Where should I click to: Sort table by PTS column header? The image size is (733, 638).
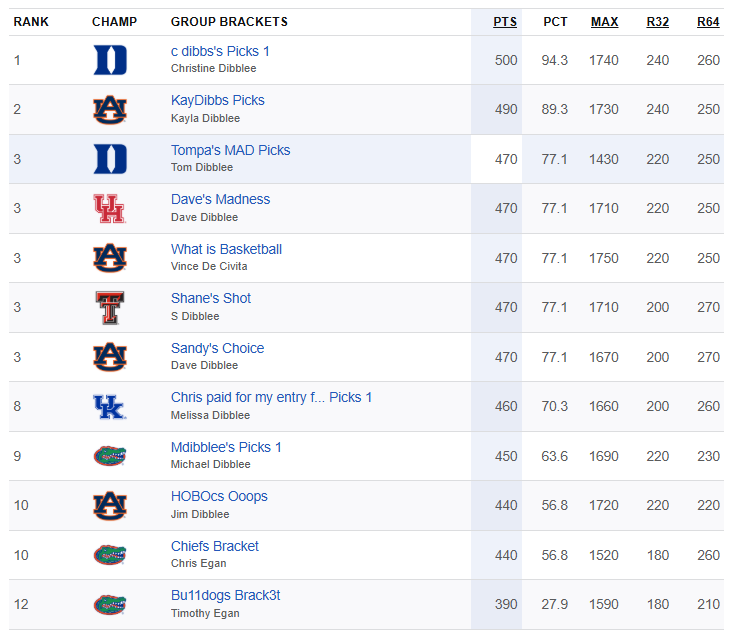(x=505, y=22)
